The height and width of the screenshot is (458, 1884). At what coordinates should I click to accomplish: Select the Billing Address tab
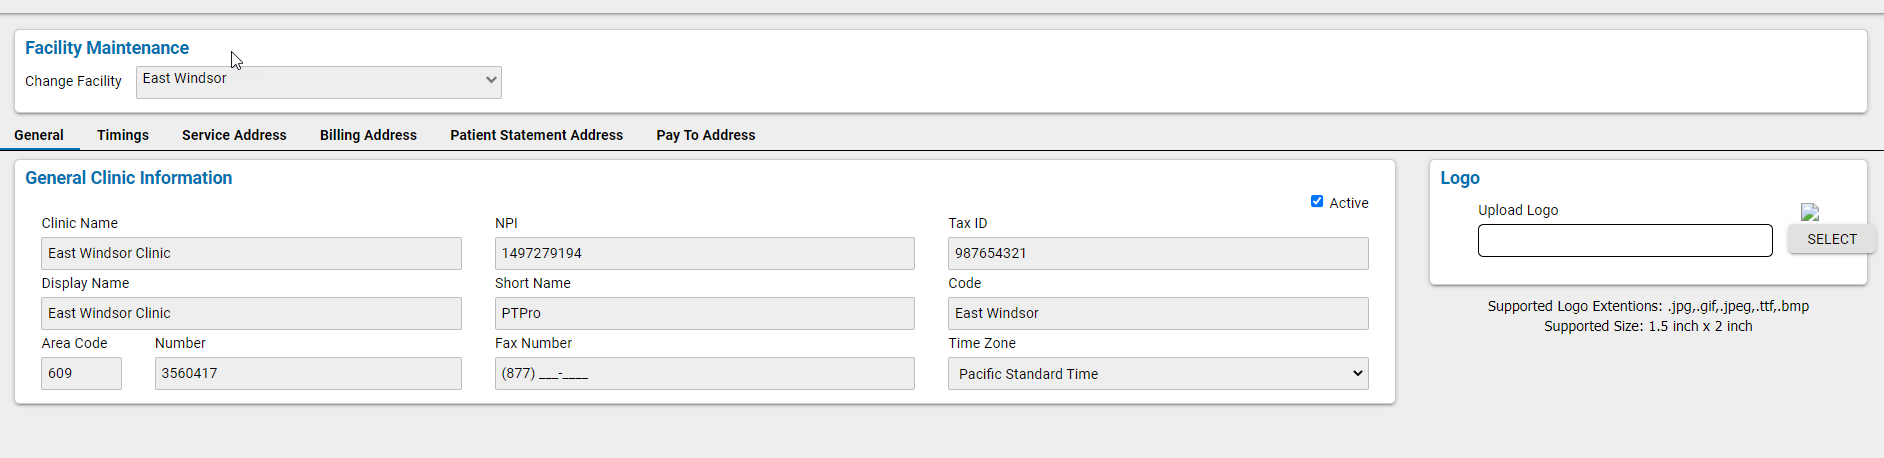pos(368,135)
